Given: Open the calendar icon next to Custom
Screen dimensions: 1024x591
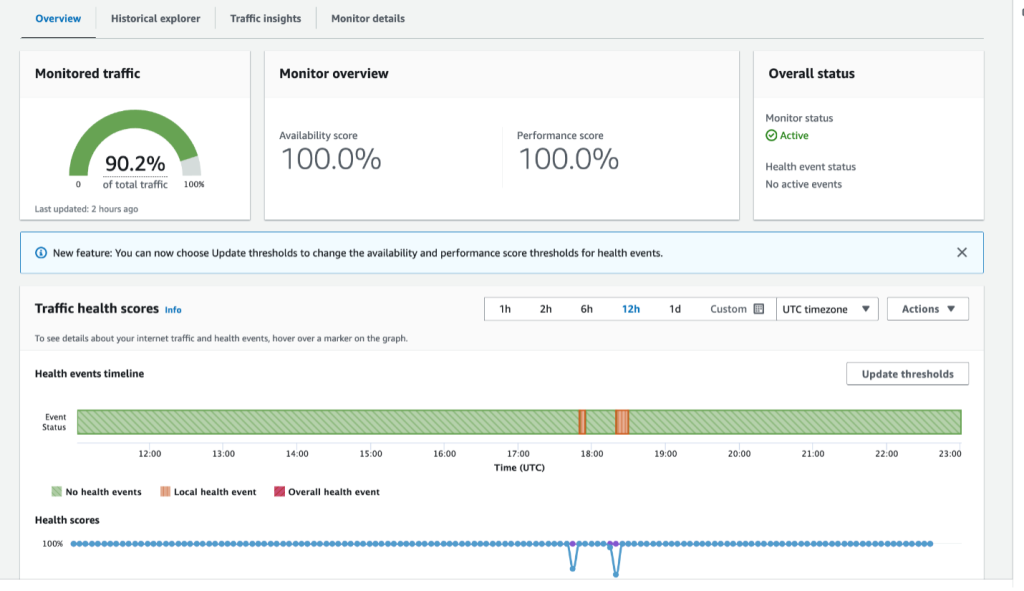Looking at the screenshot, I should click(x=759, y=309).
